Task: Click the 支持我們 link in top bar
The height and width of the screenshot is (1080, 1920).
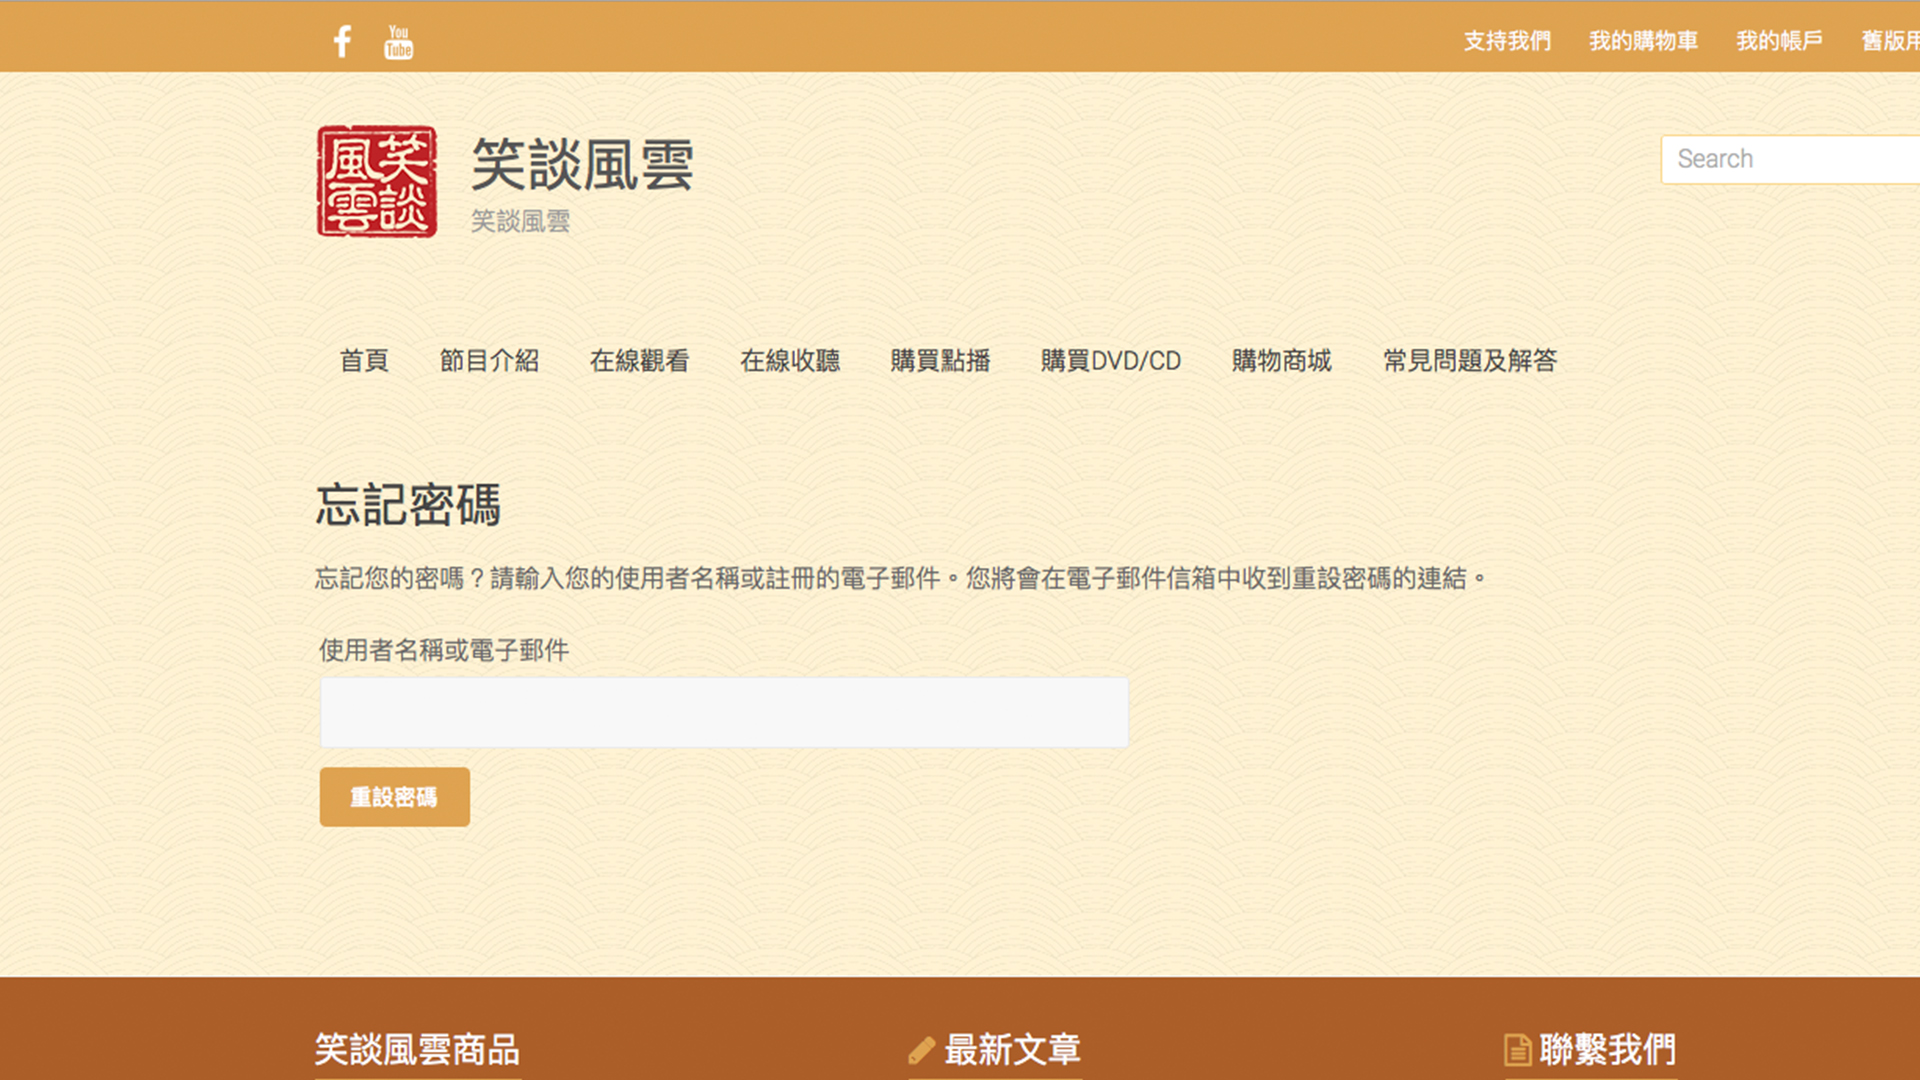Action: pos(1507,41)
